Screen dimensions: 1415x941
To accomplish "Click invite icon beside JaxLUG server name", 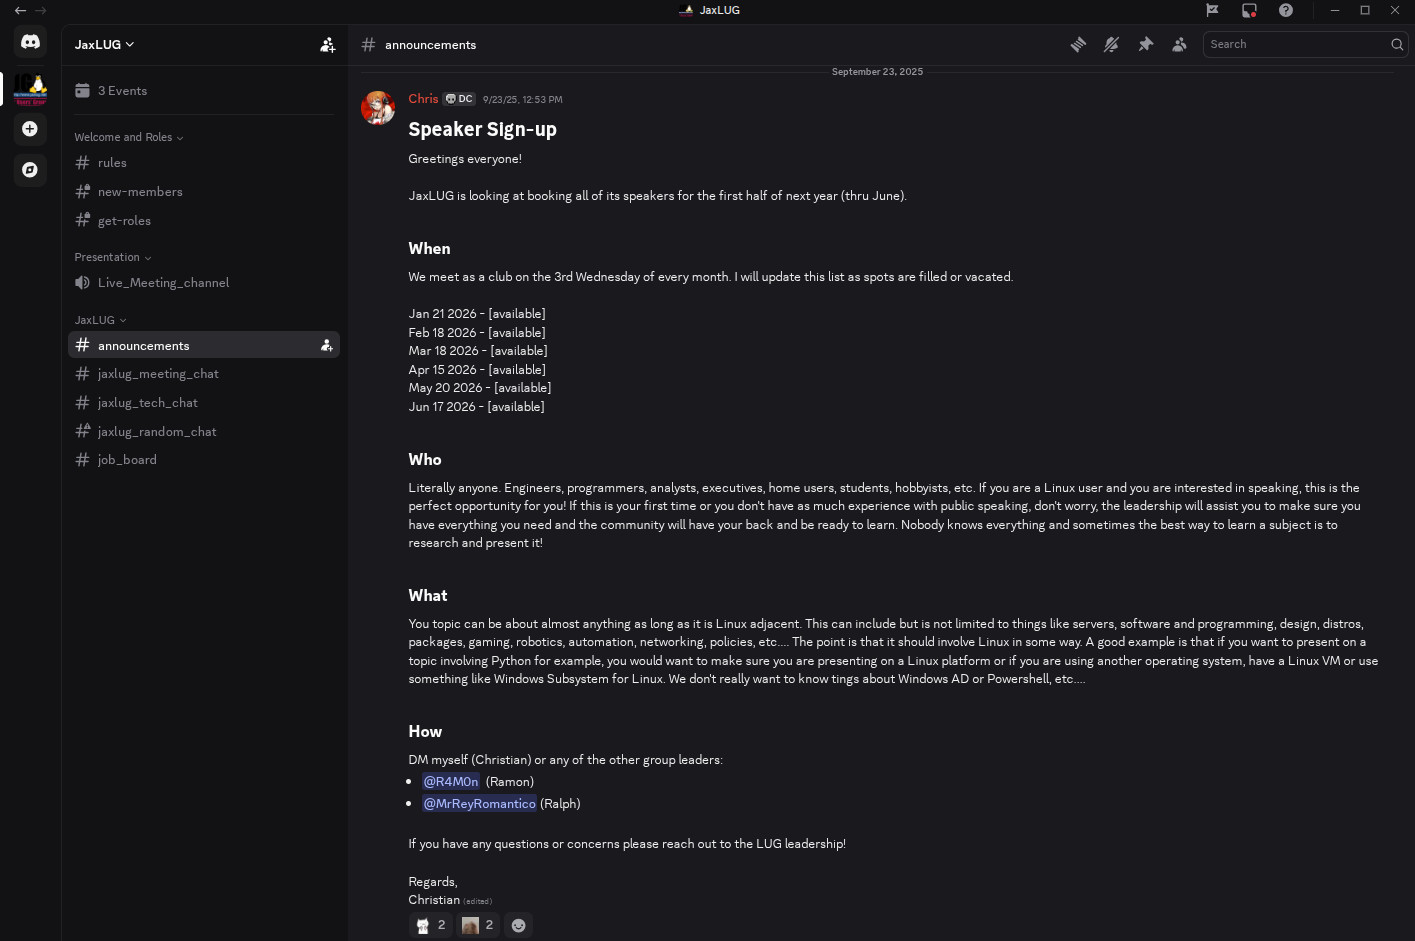I will coord(327,45).
